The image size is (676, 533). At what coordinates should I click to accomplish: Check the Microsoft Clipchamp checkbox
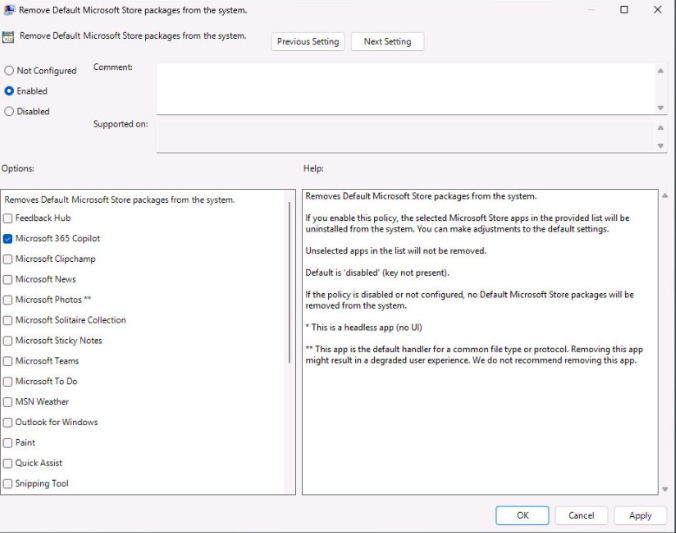click(x=8, y=259)
